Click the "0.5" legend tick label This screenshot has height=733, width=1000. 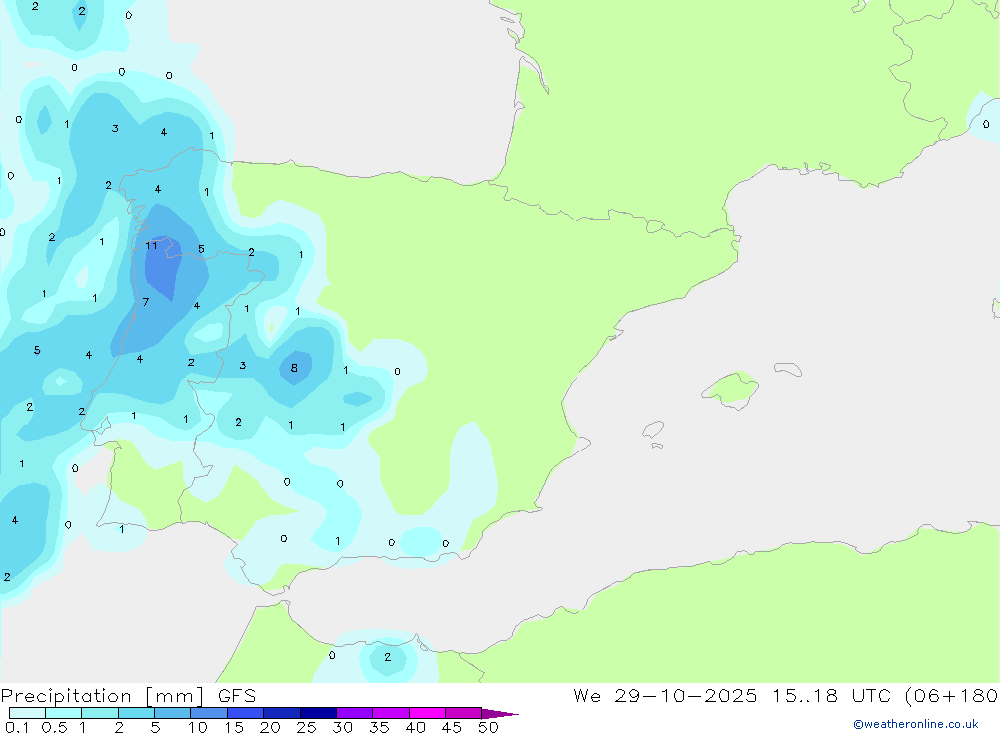click(x=54, y=727)
